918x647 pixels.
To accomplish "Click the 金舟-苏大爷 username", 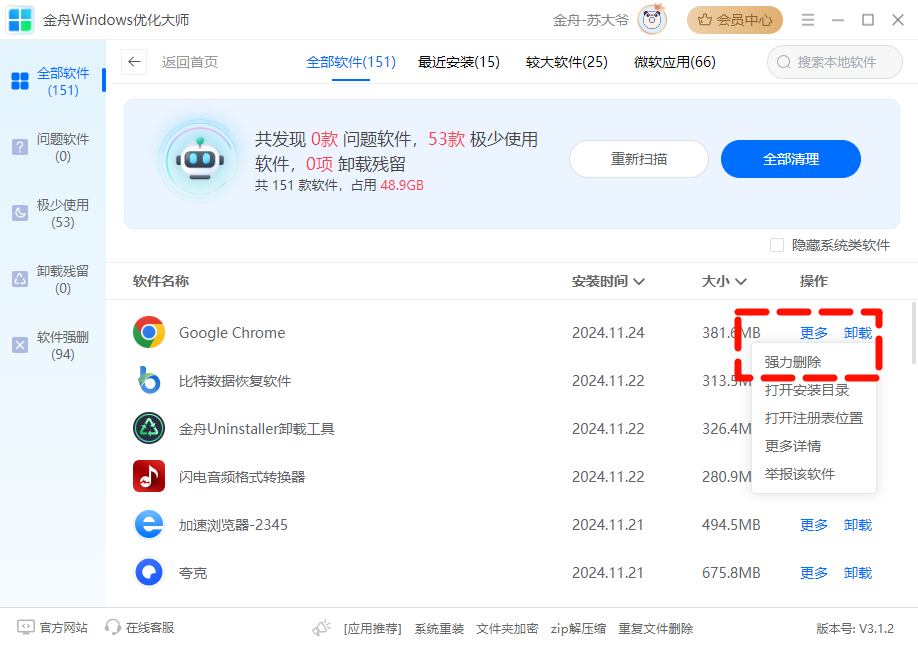I will pos(591,20).
